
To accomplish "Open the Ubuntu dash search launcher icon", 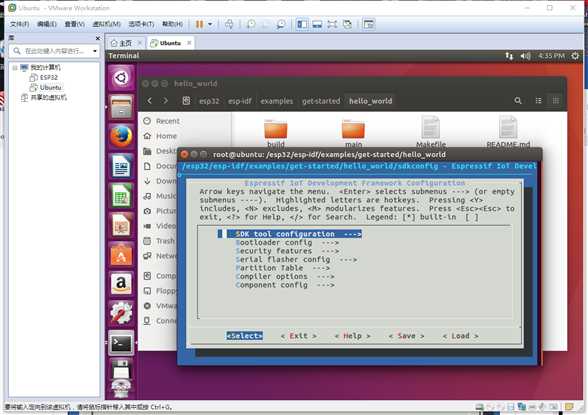I will pos(121,78).
